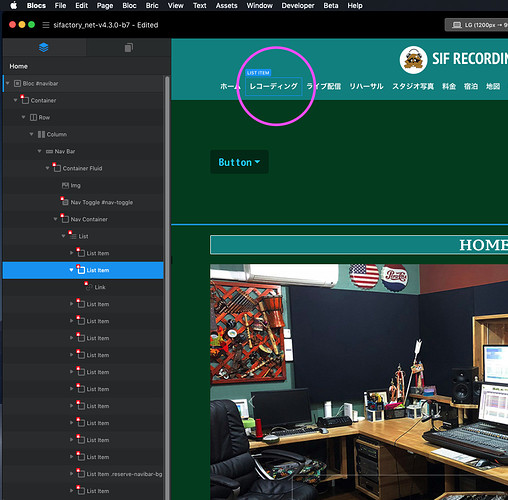Open the Text menu
This screenshot has width=508, height=500.
(x=200, y=6)
